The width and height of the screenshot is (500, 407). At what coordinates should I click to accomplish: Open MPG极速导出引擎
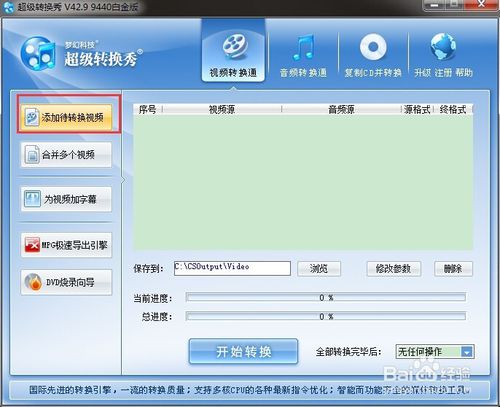[66, 245]
